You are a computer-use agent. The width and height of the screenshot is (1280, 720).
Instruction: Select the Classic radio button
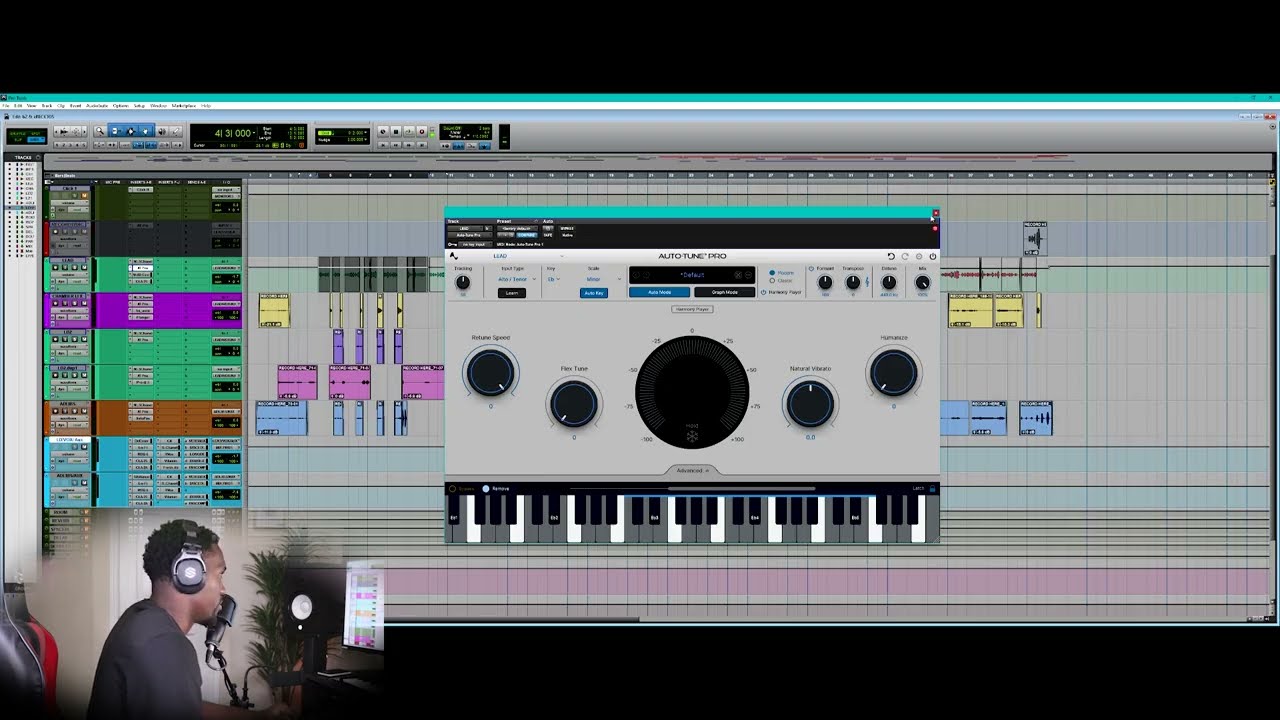click(772, 280)
